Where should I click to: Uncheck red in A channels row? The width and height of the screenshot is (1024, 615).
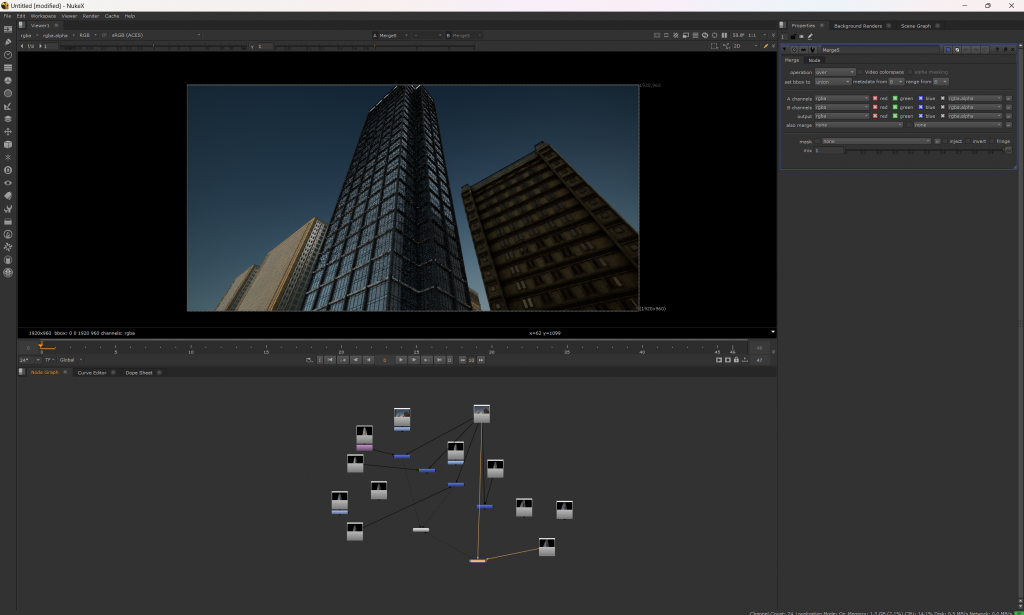click(875, 98)
